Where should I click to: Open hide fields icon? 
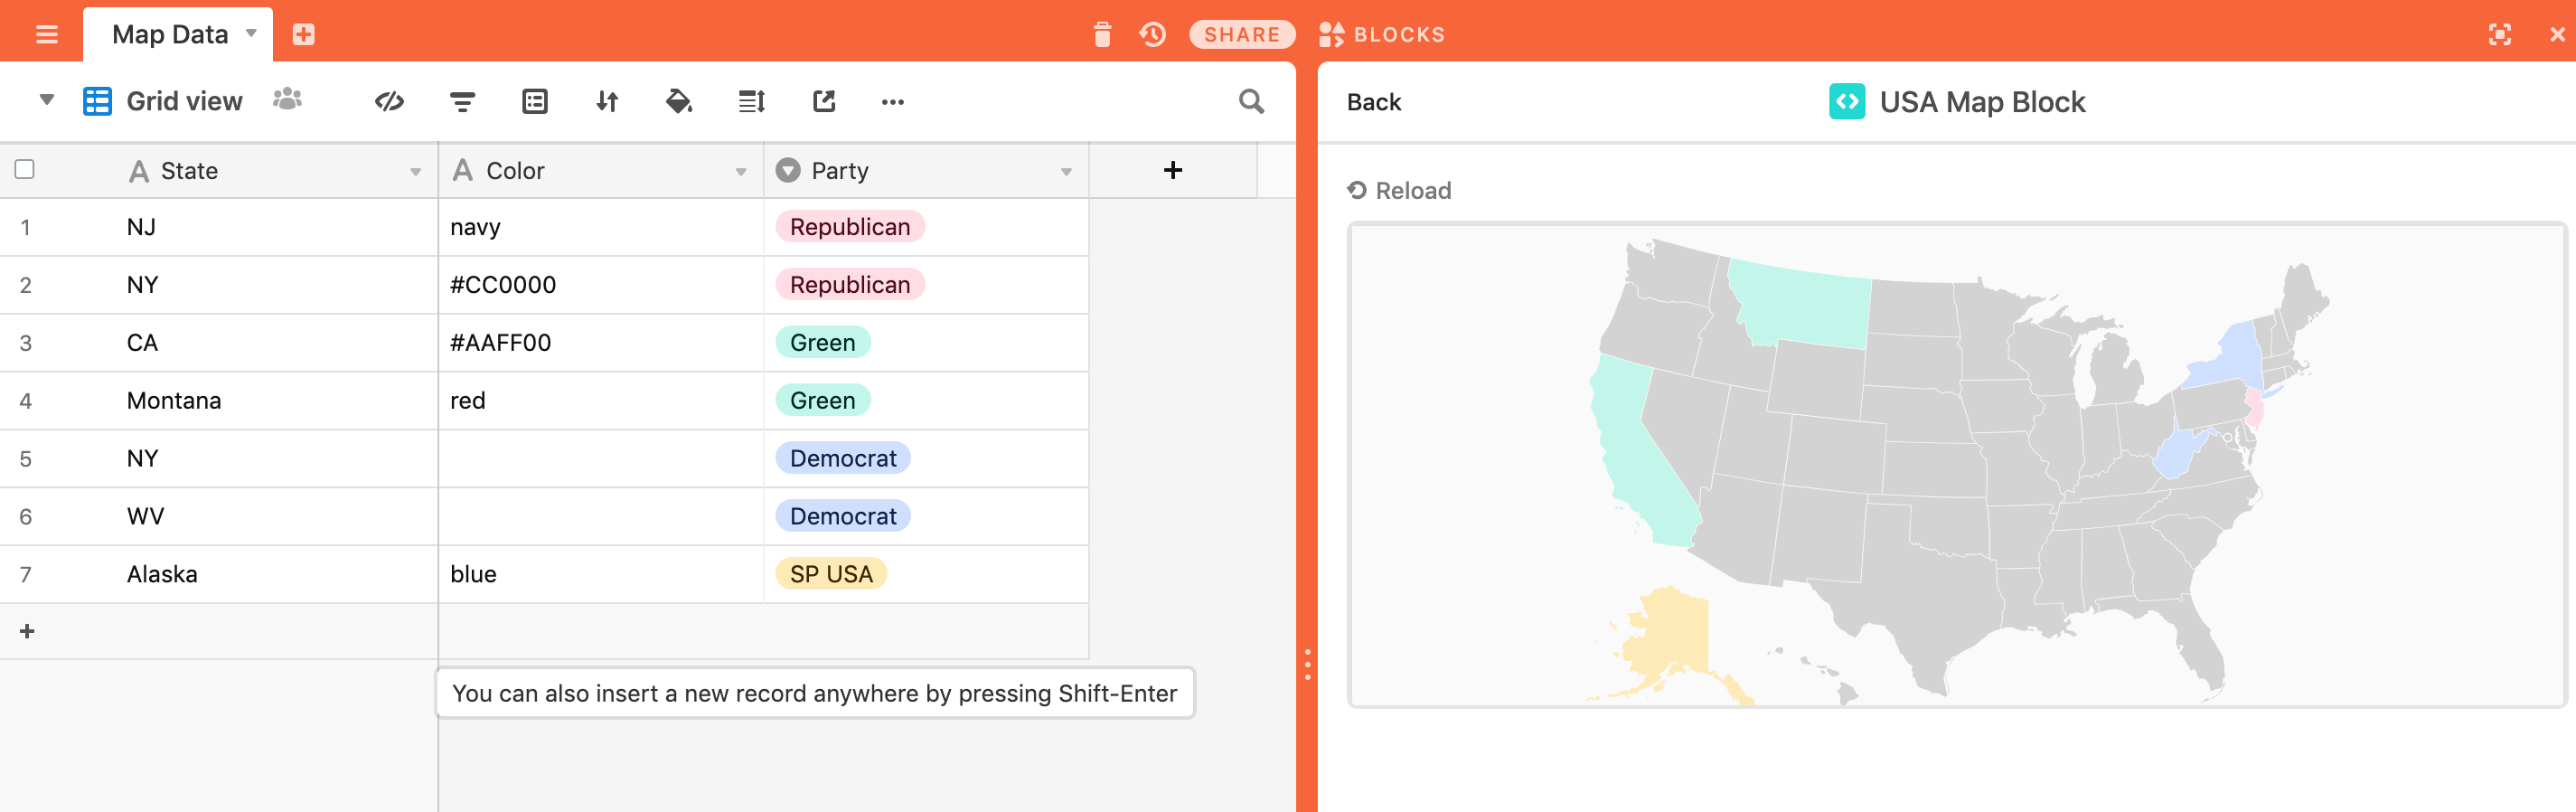tap(389, 101)
